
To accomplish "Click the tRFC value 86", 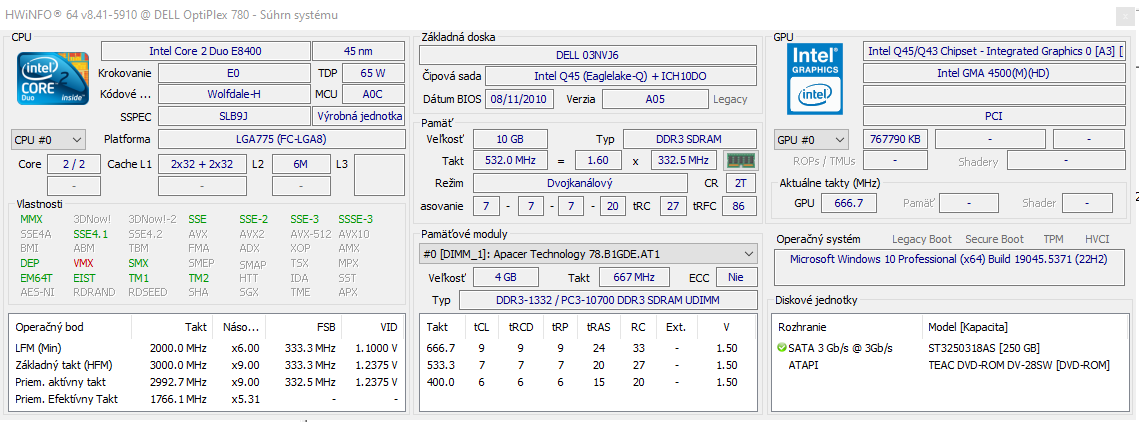I will point(739,206).
